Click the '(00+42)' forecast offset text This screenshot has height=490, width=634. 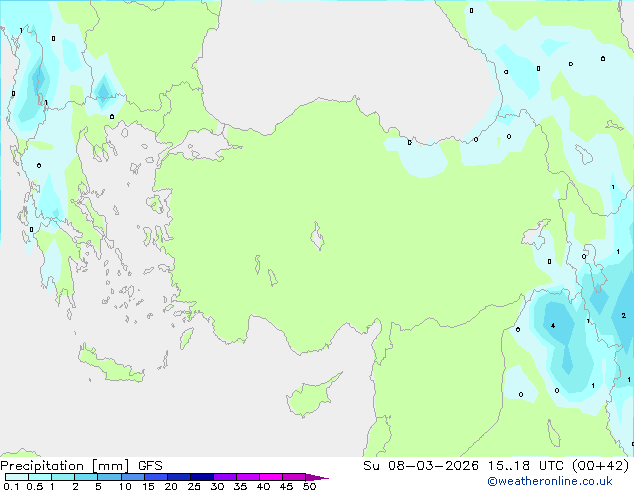[x=601, y=466]
